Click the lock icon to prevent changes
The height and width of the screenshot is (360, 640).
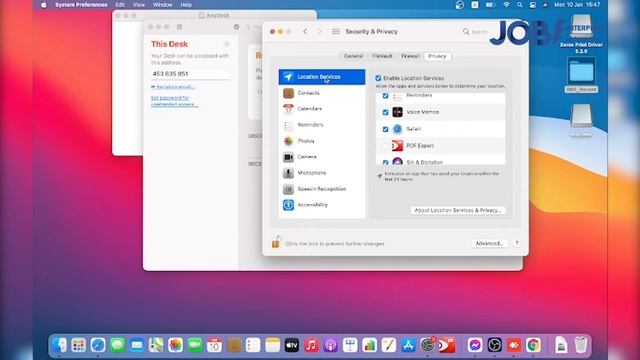click(276, 242)
